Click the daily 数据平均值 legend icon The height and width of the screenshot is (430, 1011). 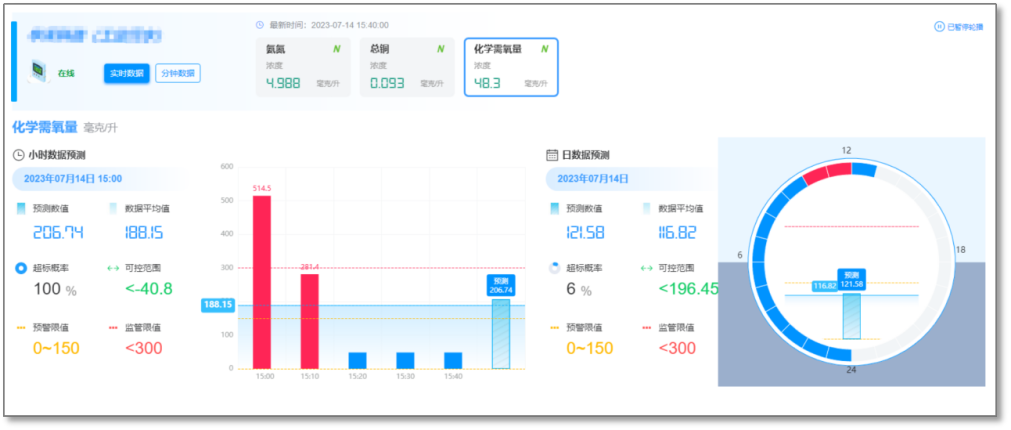coord(647,209)
